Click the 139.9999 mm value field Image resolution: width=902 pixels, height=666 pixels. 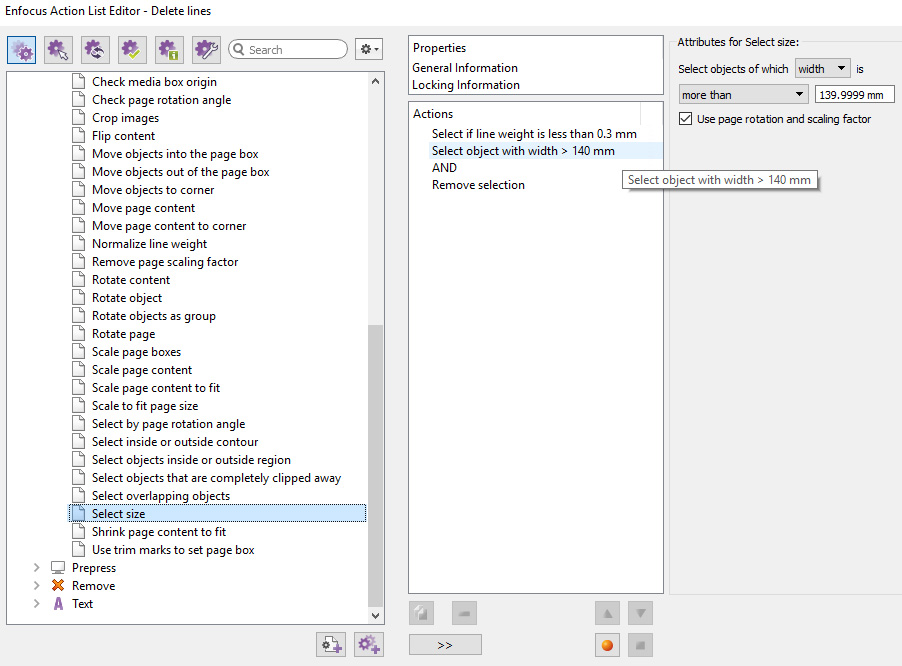pyautogui.click(x=855, y=95)
